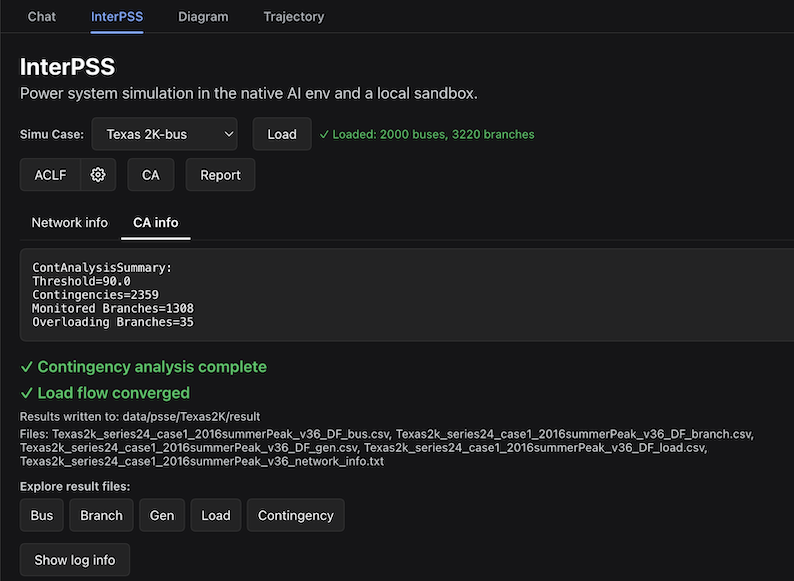This screenshot has width=794, height=581.
Task: Open the Simu Case dropdown showing Texas 2K-bus
Action: (164, 134)
